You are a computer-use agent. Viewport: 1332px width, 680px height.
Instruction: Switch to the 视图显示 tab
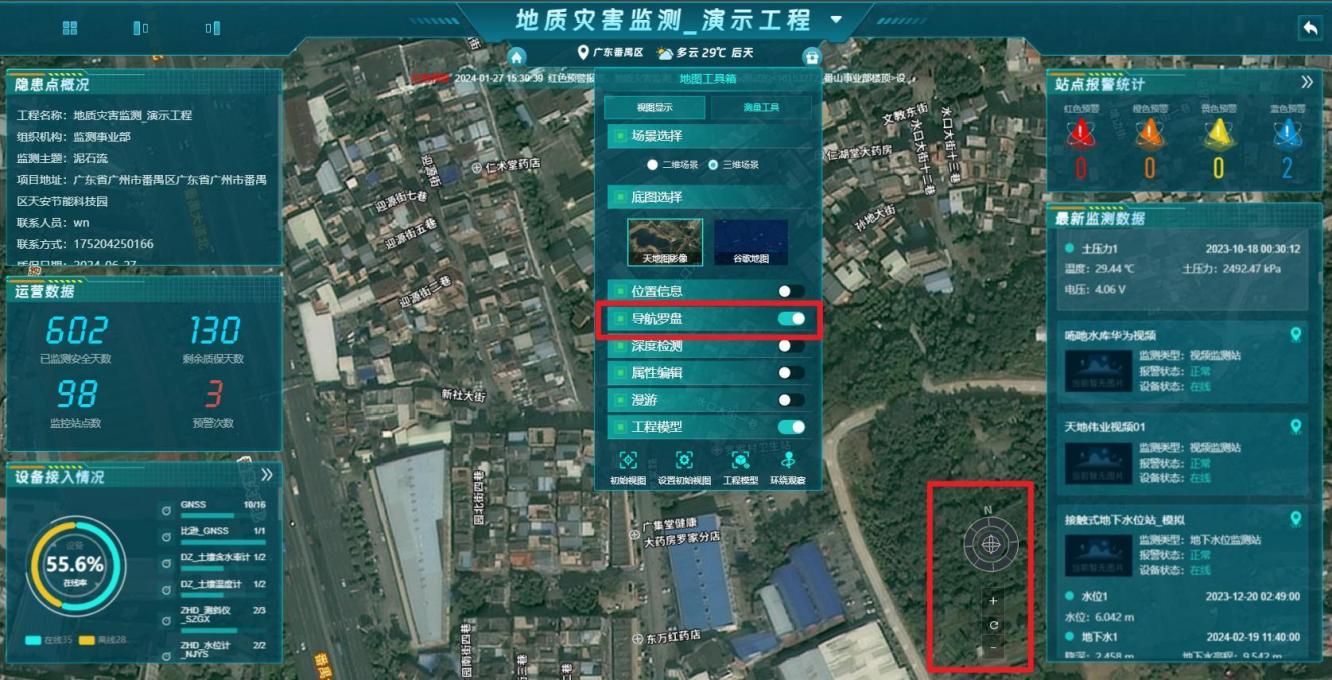click(x=654, y=108)
